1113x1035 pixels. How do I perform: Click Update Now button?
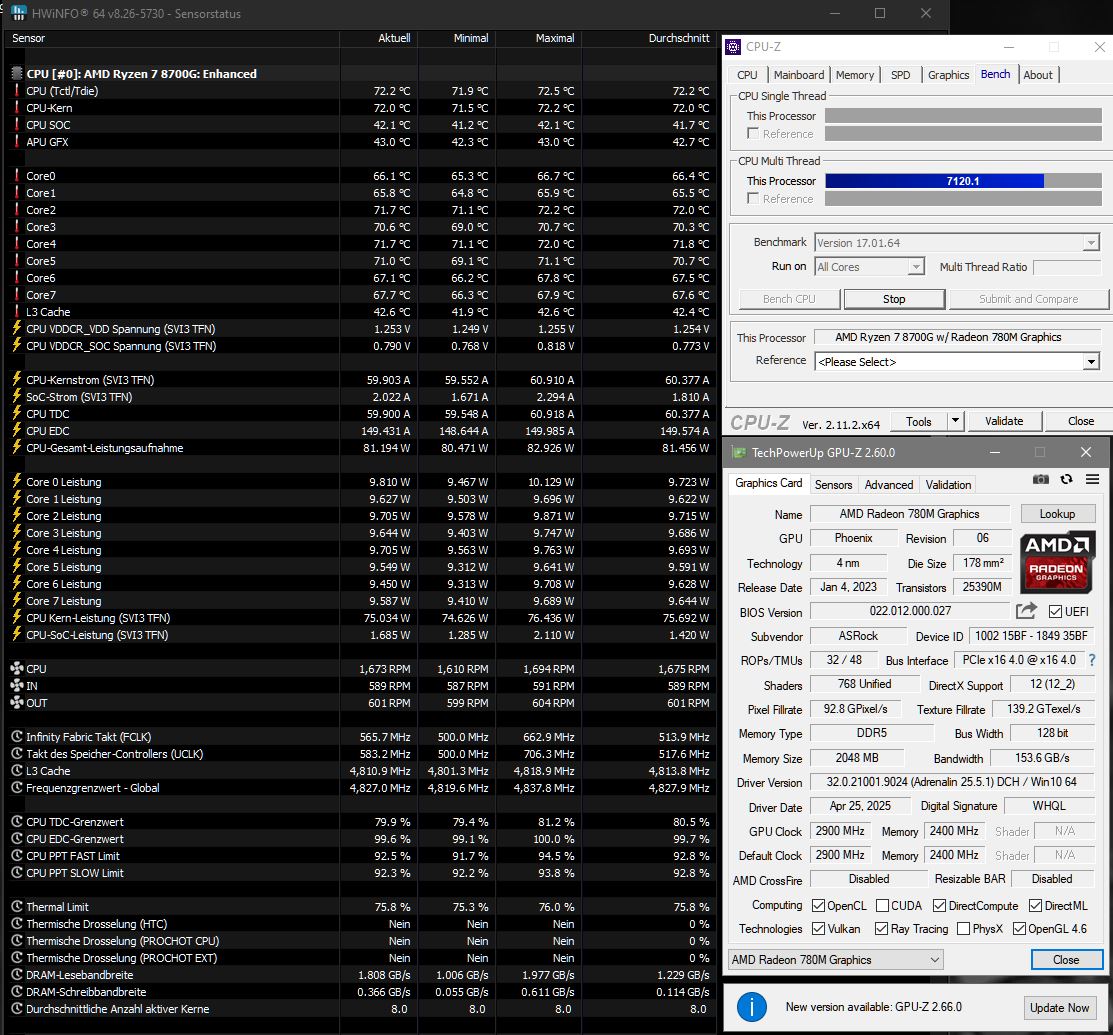point(1059,1007)
